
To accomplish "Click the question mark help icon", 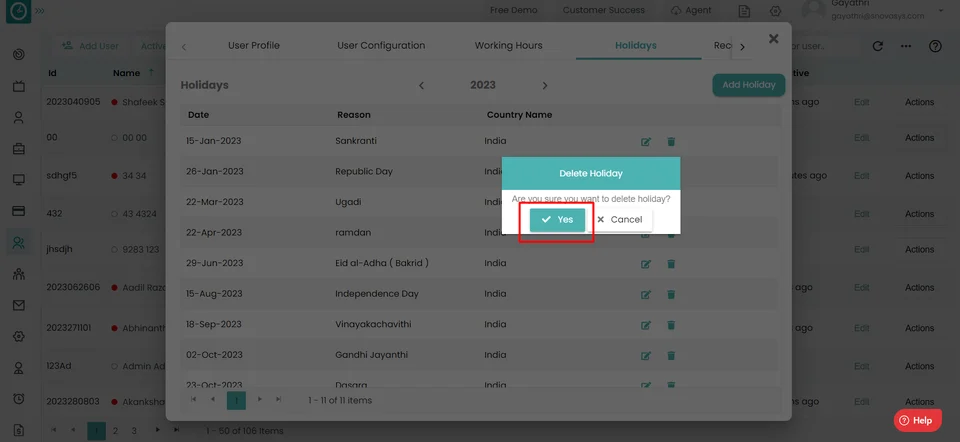I will [x=935, y=46].
